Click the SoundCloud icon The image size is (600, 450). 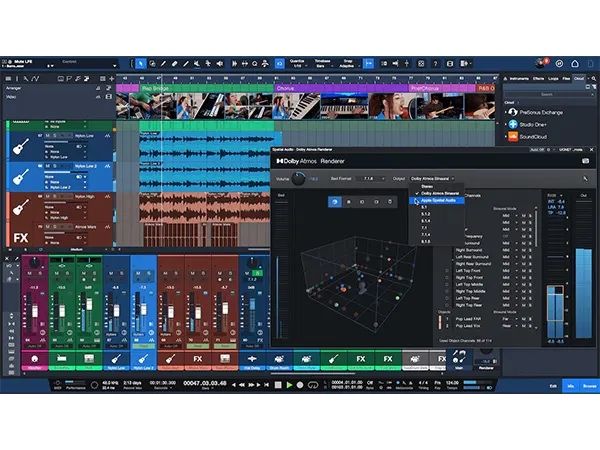(x=513, y=136)
